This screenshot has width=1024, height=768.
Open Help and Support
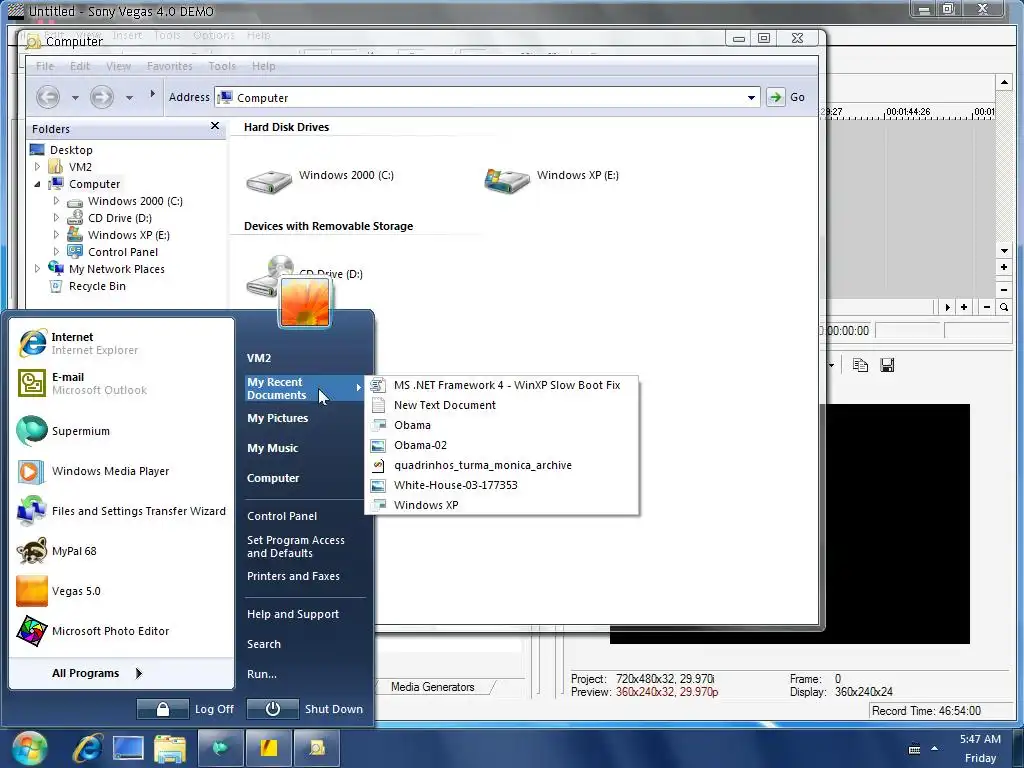pos(293,614)
